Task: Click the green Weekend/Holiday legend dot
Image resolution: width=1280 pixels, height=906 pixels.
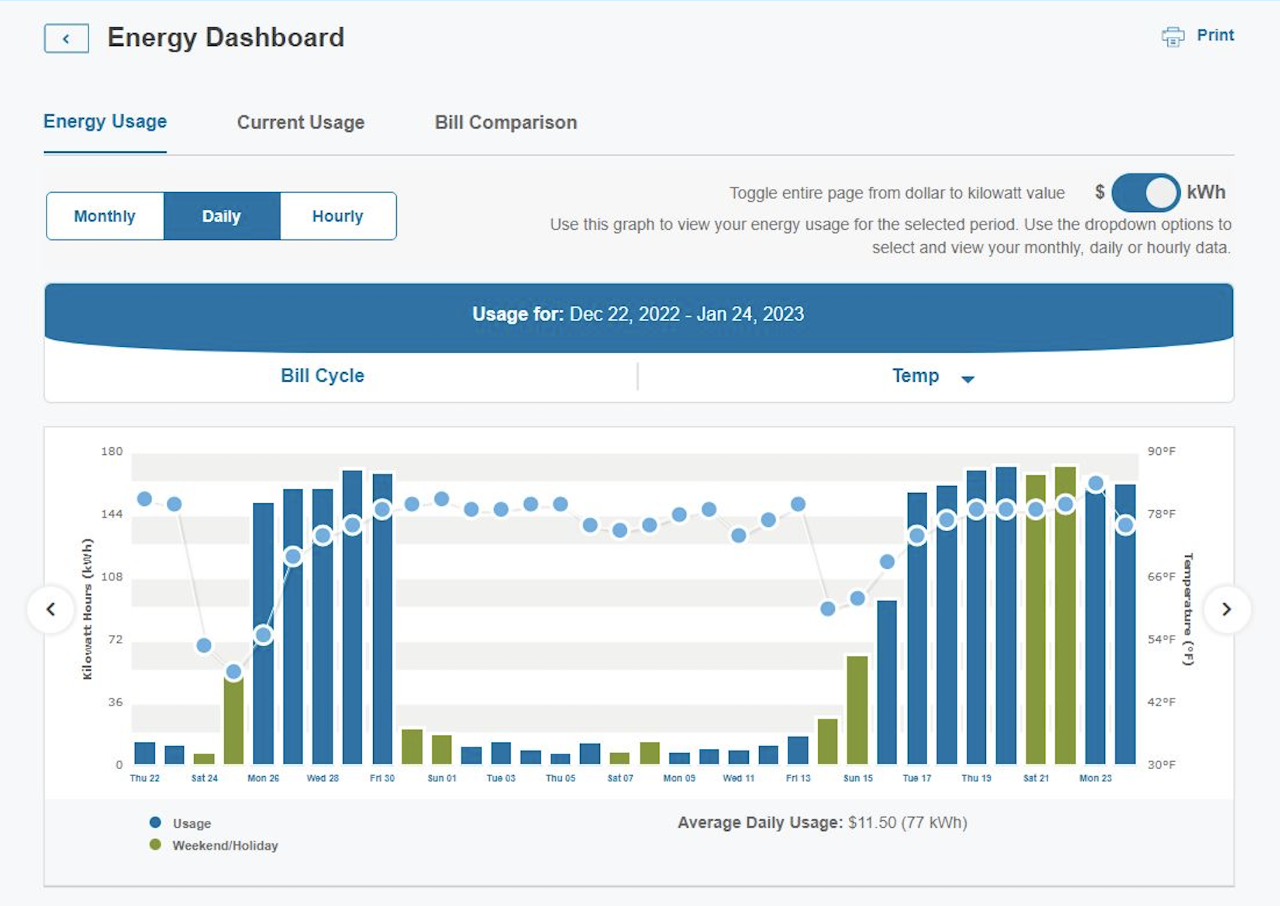Action: [155, 845]
